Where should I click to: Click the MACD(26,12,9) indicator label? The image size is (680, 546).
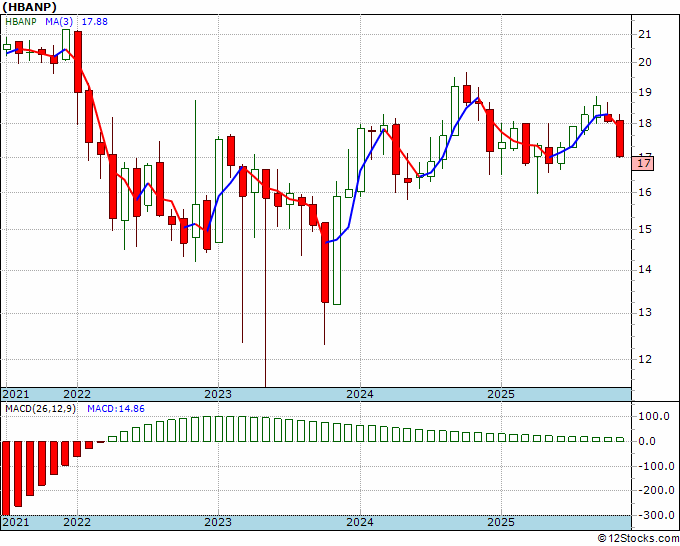coord(40,409)
